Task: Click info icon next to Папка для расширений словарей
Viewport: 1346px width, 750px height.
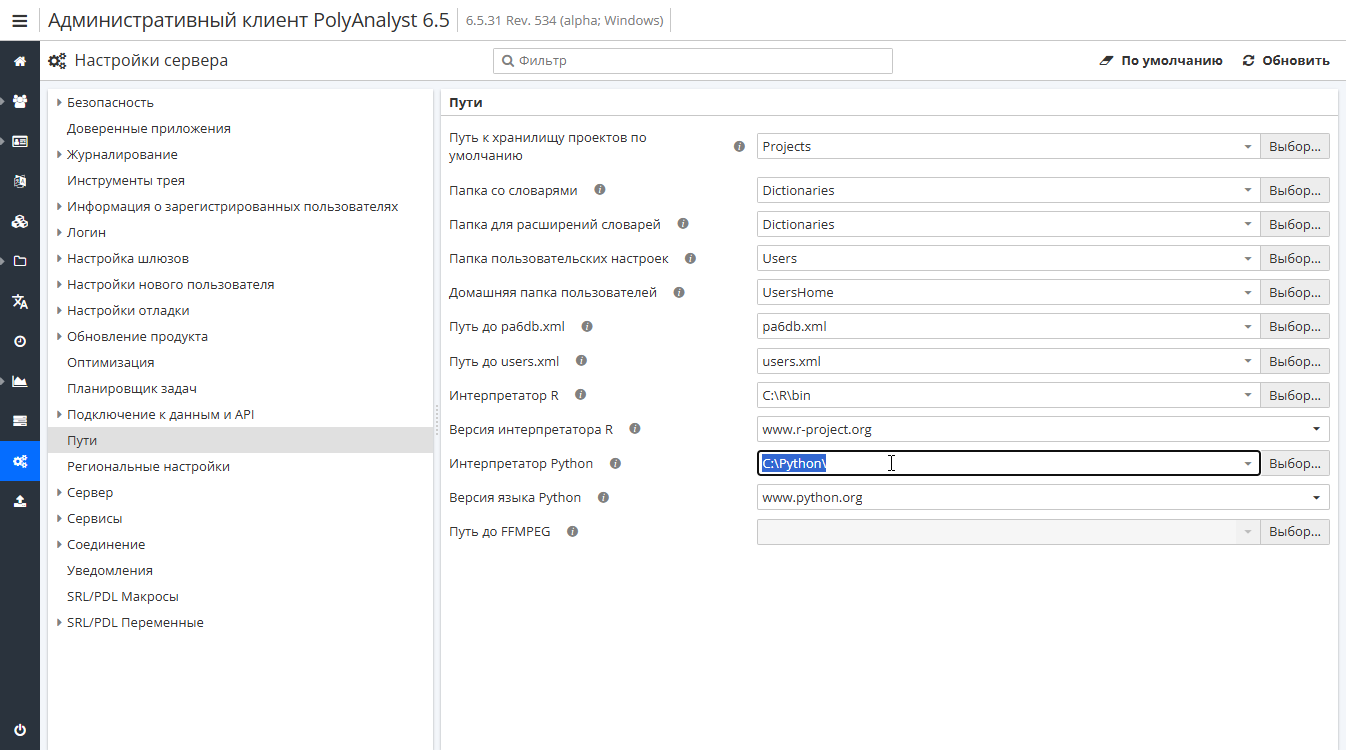Action: tap(683, 224)
